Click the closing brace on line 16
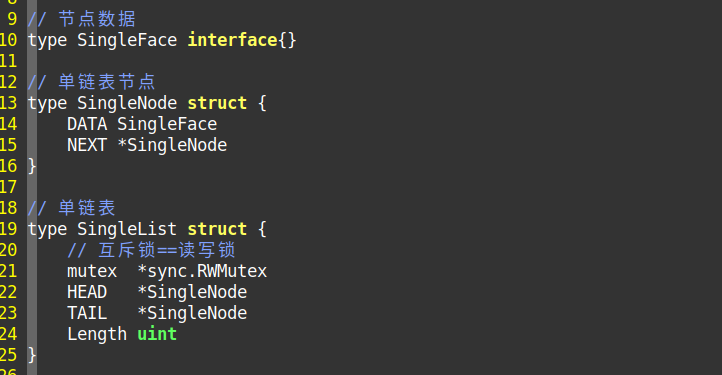This screenshot has width=722, height=375. tap(32, 166)
